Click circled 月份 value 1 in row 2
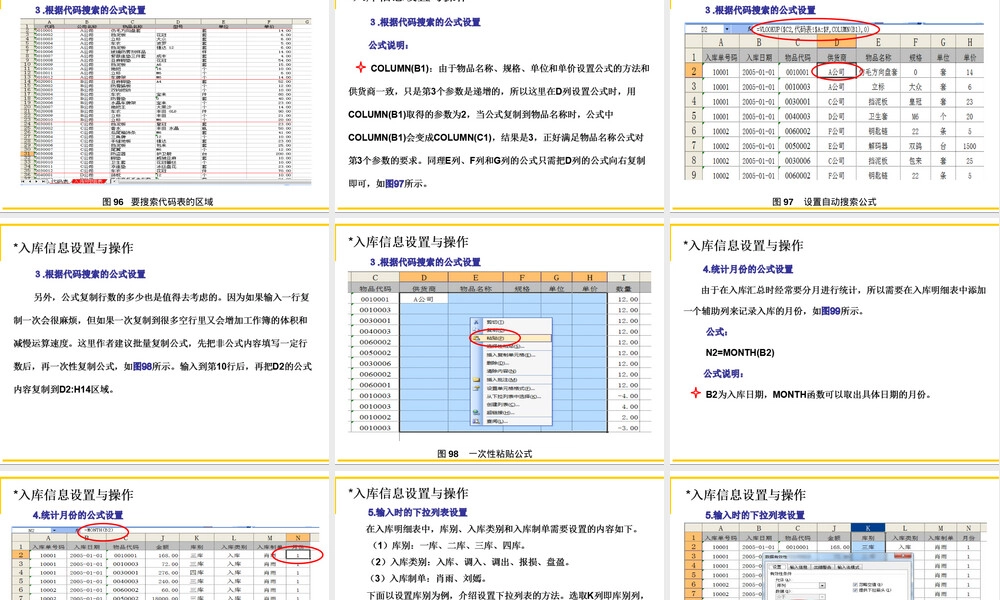Viewport: 1000px width, 600px height. pos(298,555)
